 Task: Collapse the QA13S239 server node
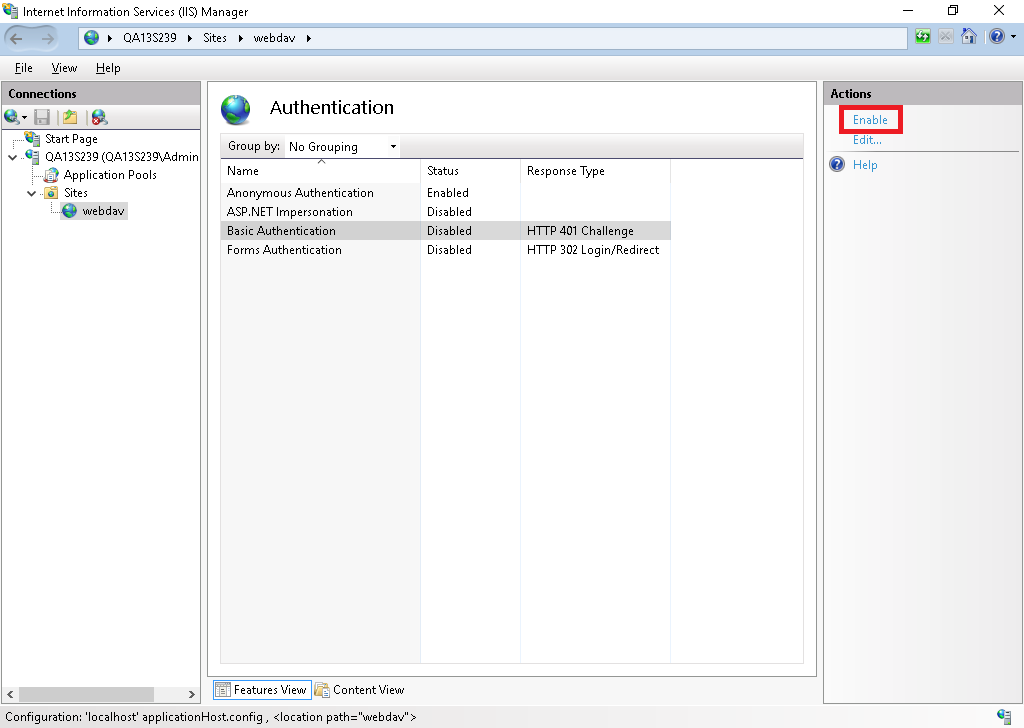12,157
